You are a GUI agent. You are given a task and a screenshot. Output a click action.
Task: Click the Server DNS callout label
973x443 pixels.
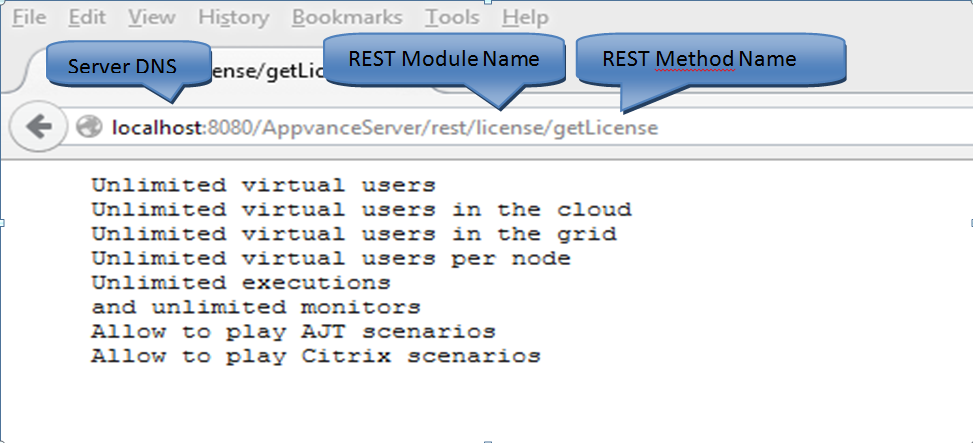(x=122, y=66)
